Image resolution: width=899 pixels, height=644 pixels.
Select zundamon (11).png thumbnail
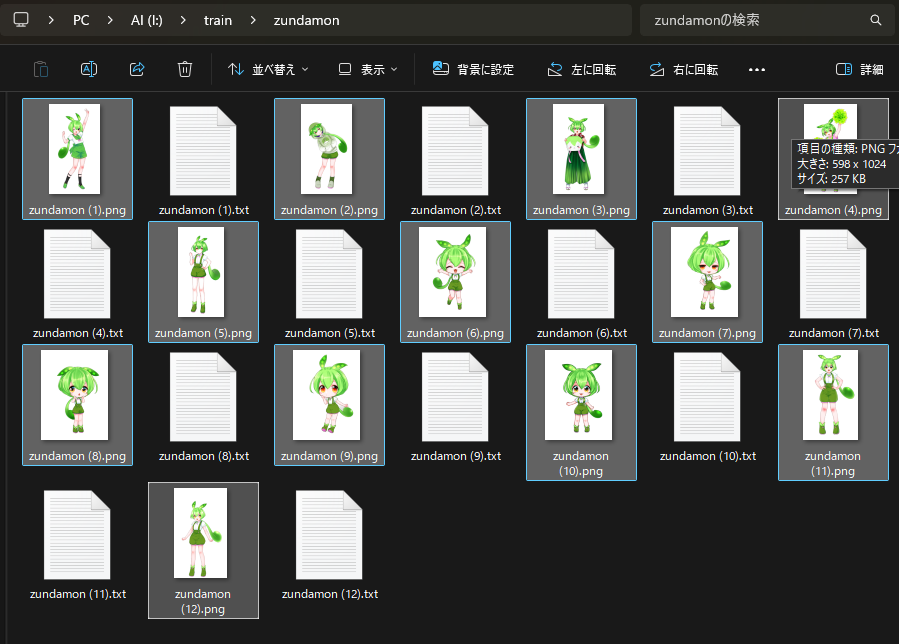tap(830, 395)
